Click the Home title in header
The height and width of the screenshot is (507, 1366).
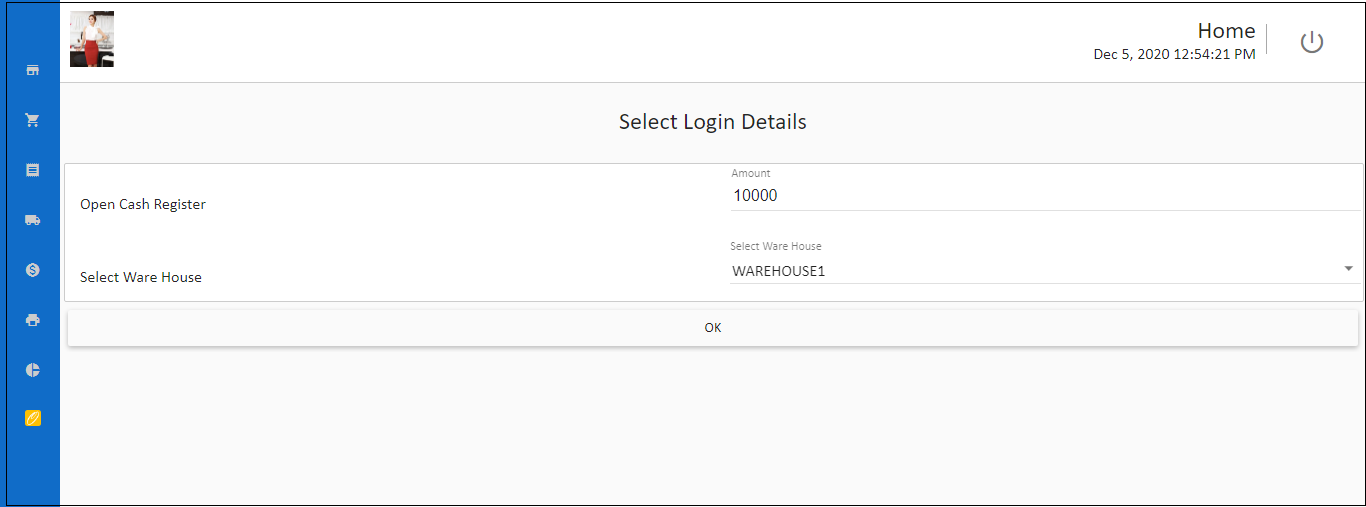point(1226,31)
